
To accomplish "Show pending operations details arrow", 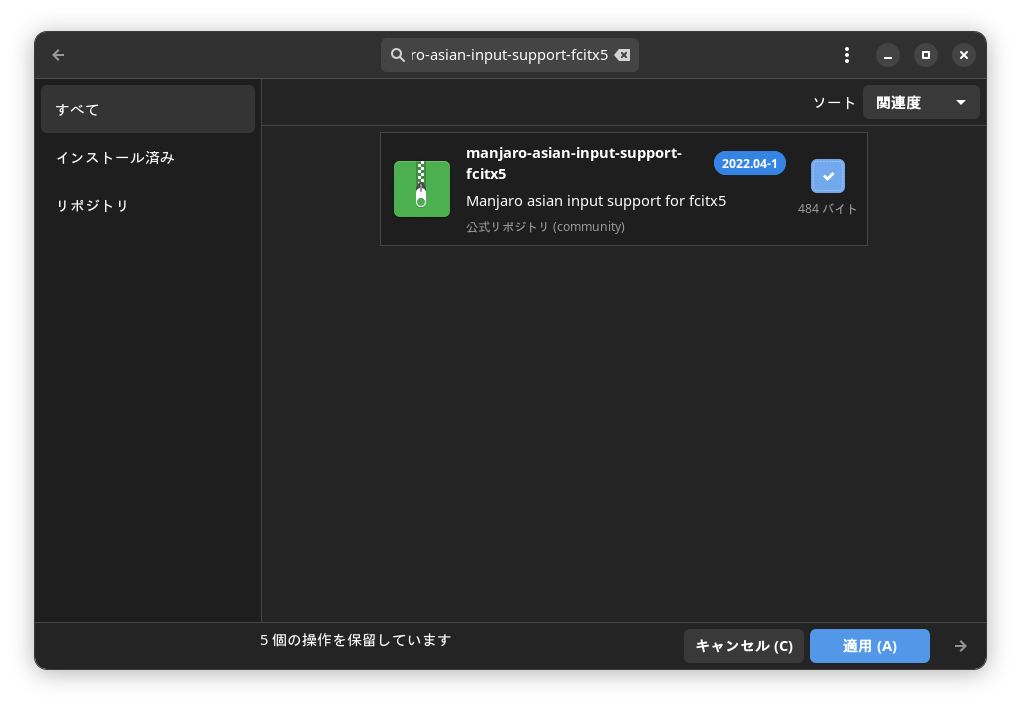I will click(x=960, y=646).
